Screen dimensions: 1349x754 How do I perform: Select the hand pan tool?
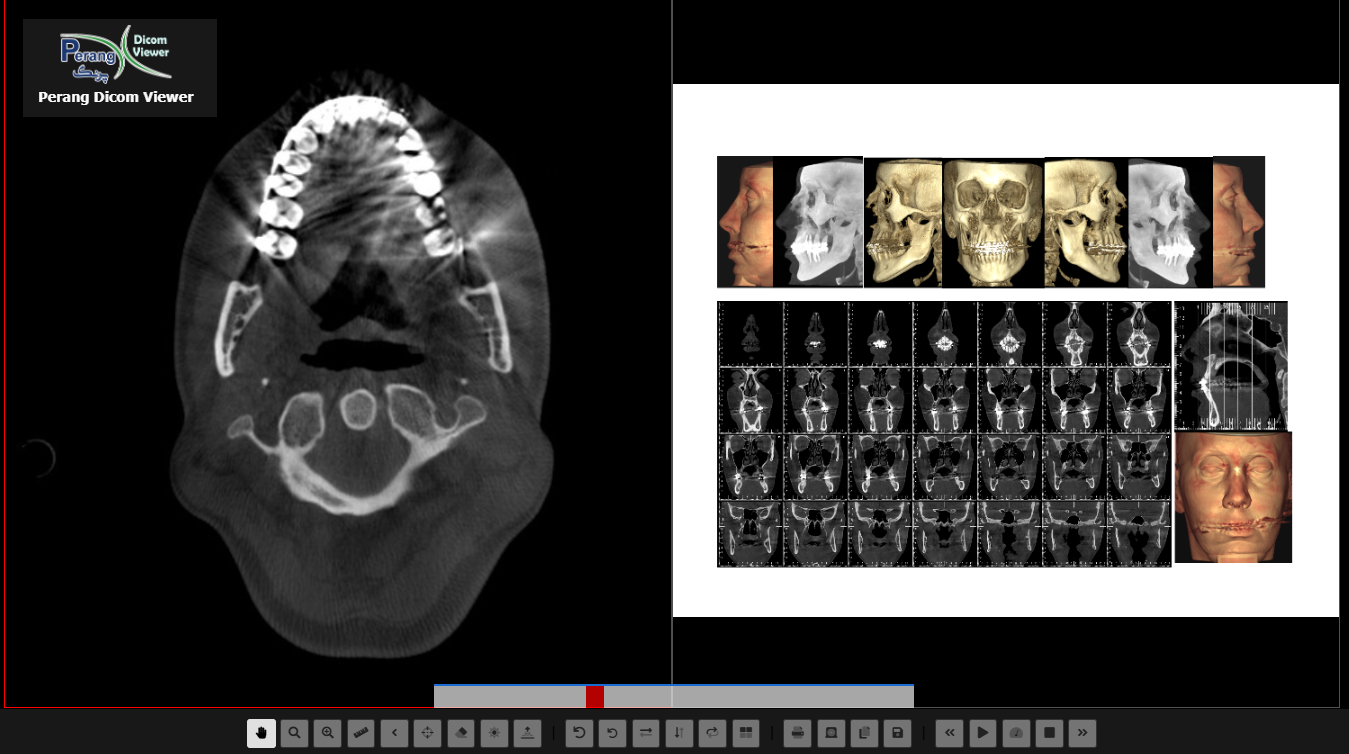click(x=261, y=733)
